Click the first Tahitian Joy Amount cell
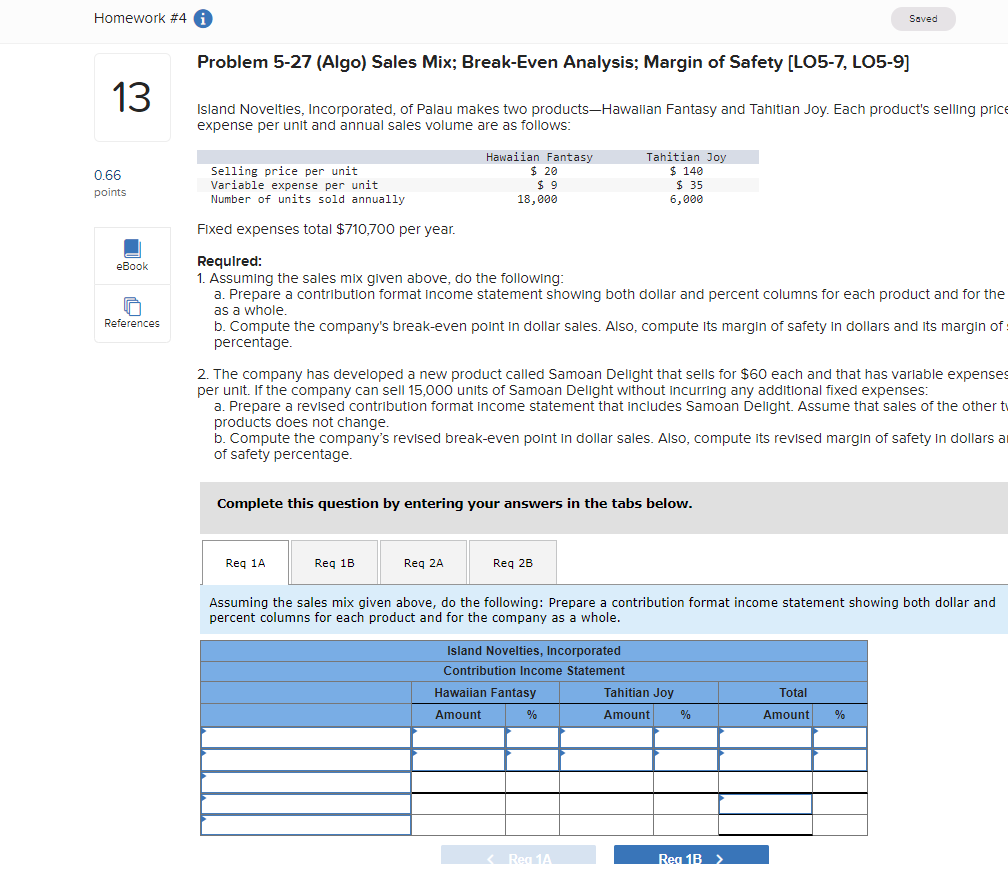 pyautogui.click(x=607, y=737)
